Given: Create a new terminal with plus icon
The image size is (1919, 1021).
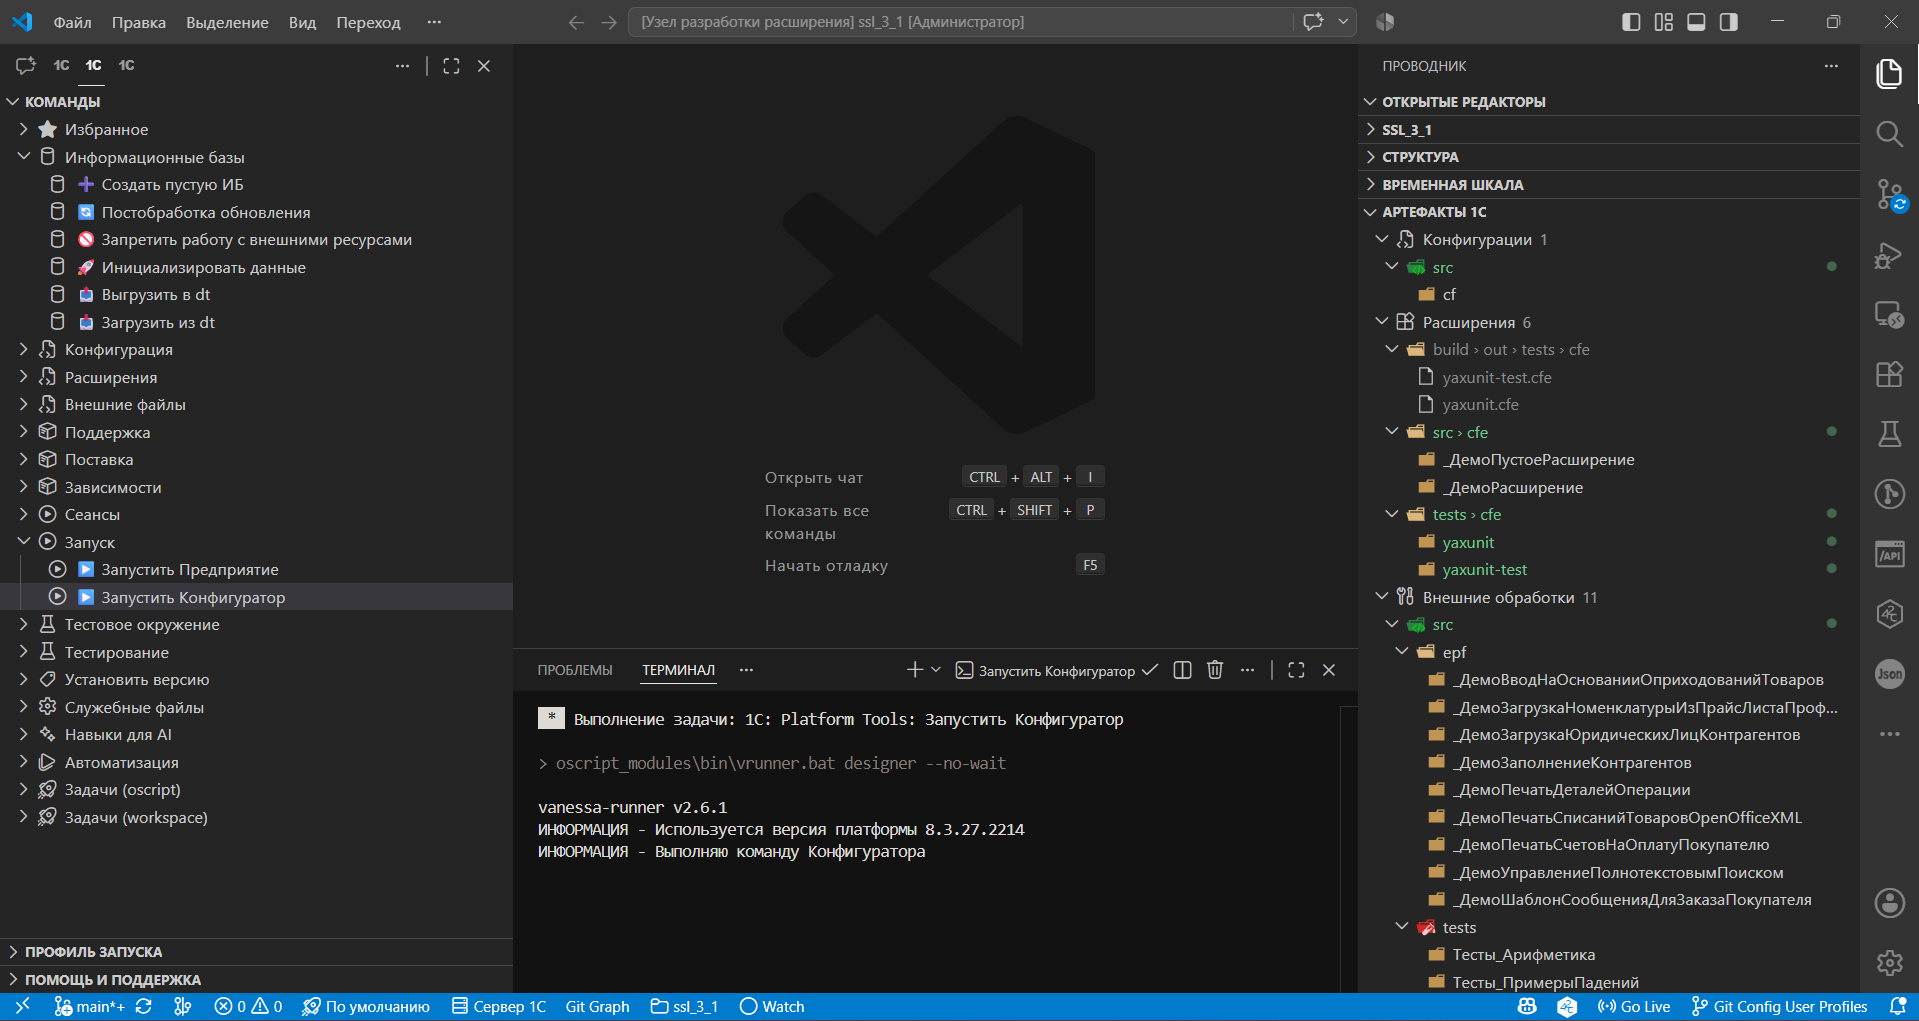Looking at the screenshot, I should 914,670.
